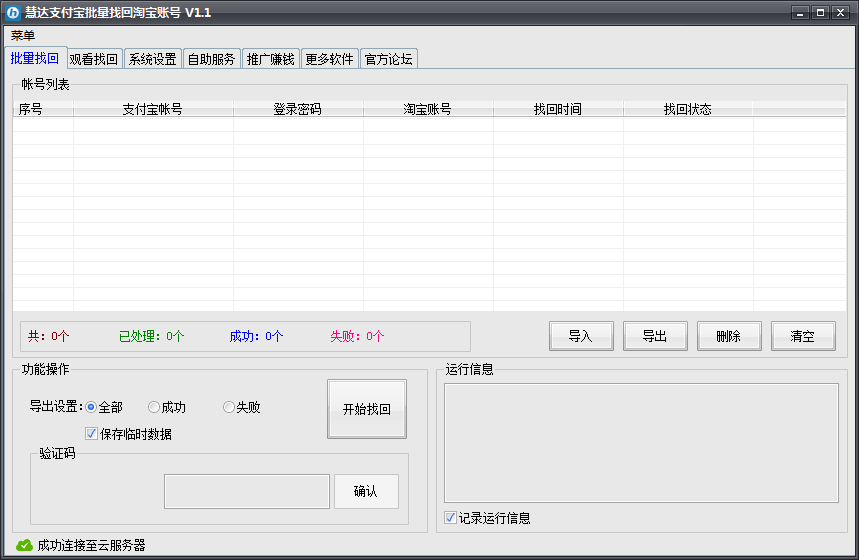Click the 导出 button

click(655, 336)
